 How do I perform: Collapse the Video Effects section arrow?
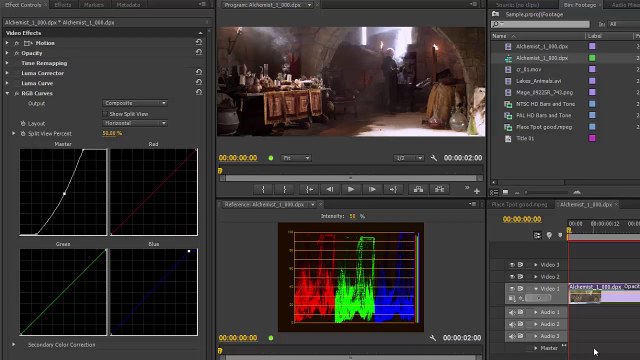click(200, 33)
